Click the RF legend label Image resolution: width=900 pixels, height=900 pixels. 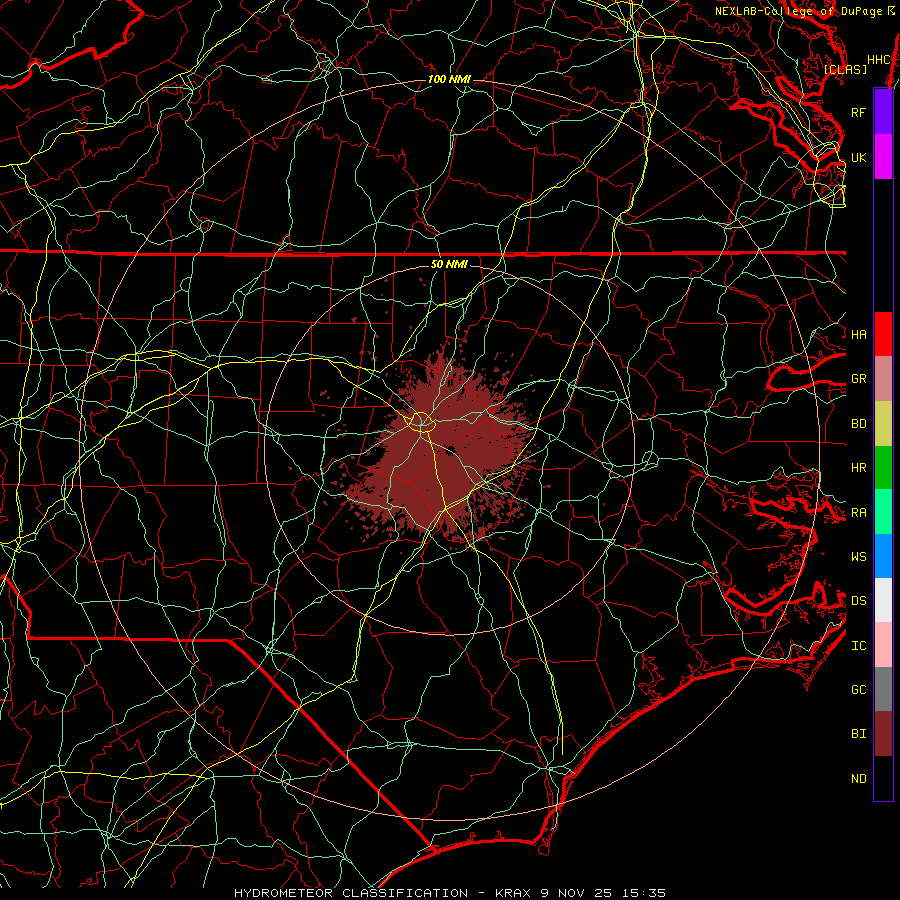point(858,112)
